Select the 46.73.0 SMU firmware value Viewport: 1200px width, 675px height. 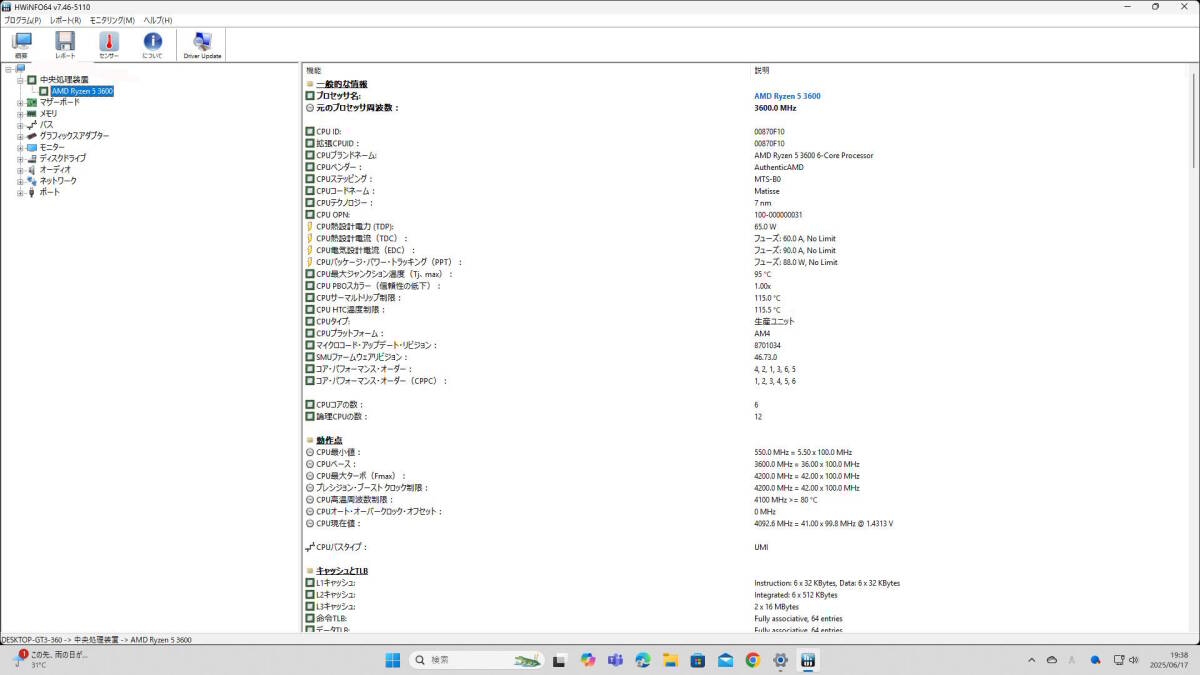(x=766, y=357)
